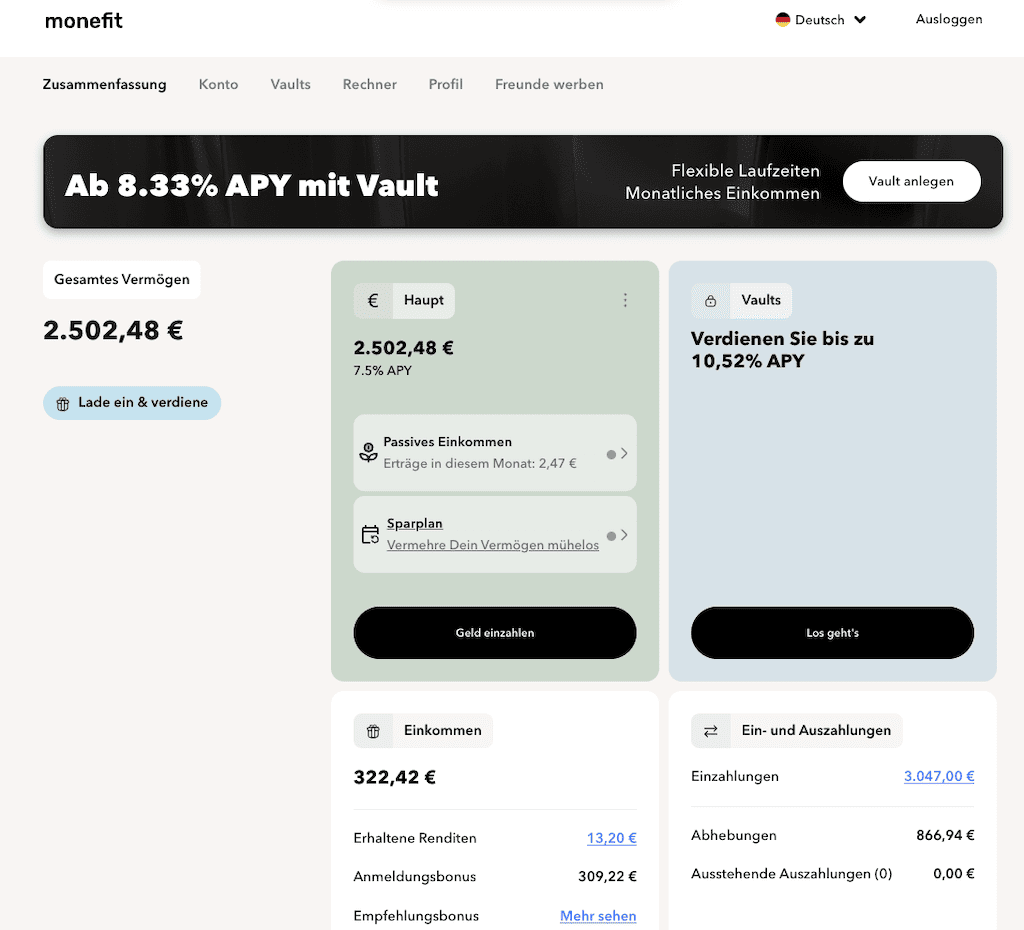This screenshot has width=1024, height=930.
Task: Log out via Ausloggen
Action: coord(948,19)
